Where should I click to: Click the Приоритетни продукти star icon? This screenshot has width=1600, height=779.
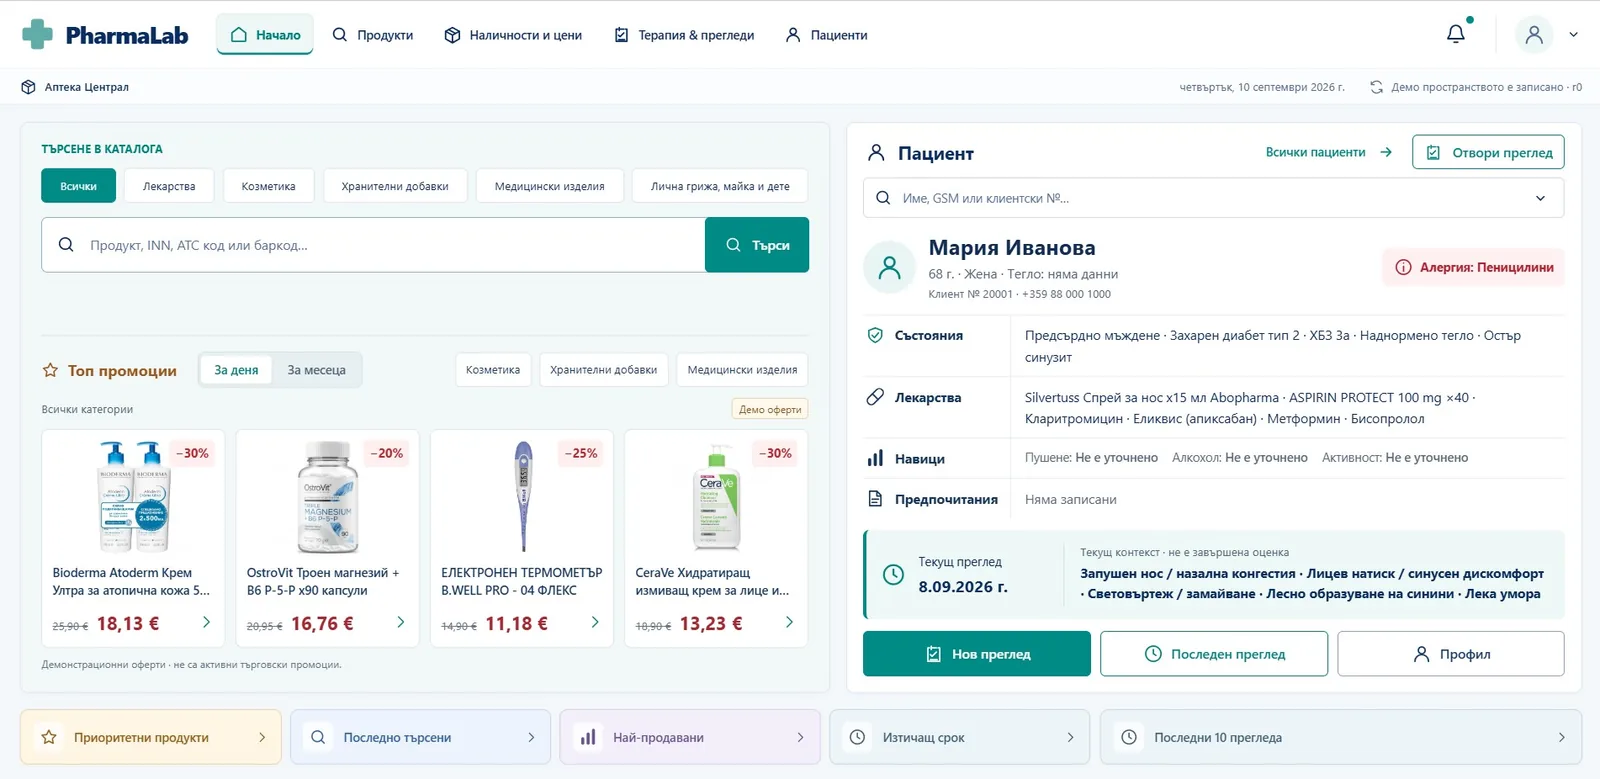pyautogui.click(x=49, y=737)
